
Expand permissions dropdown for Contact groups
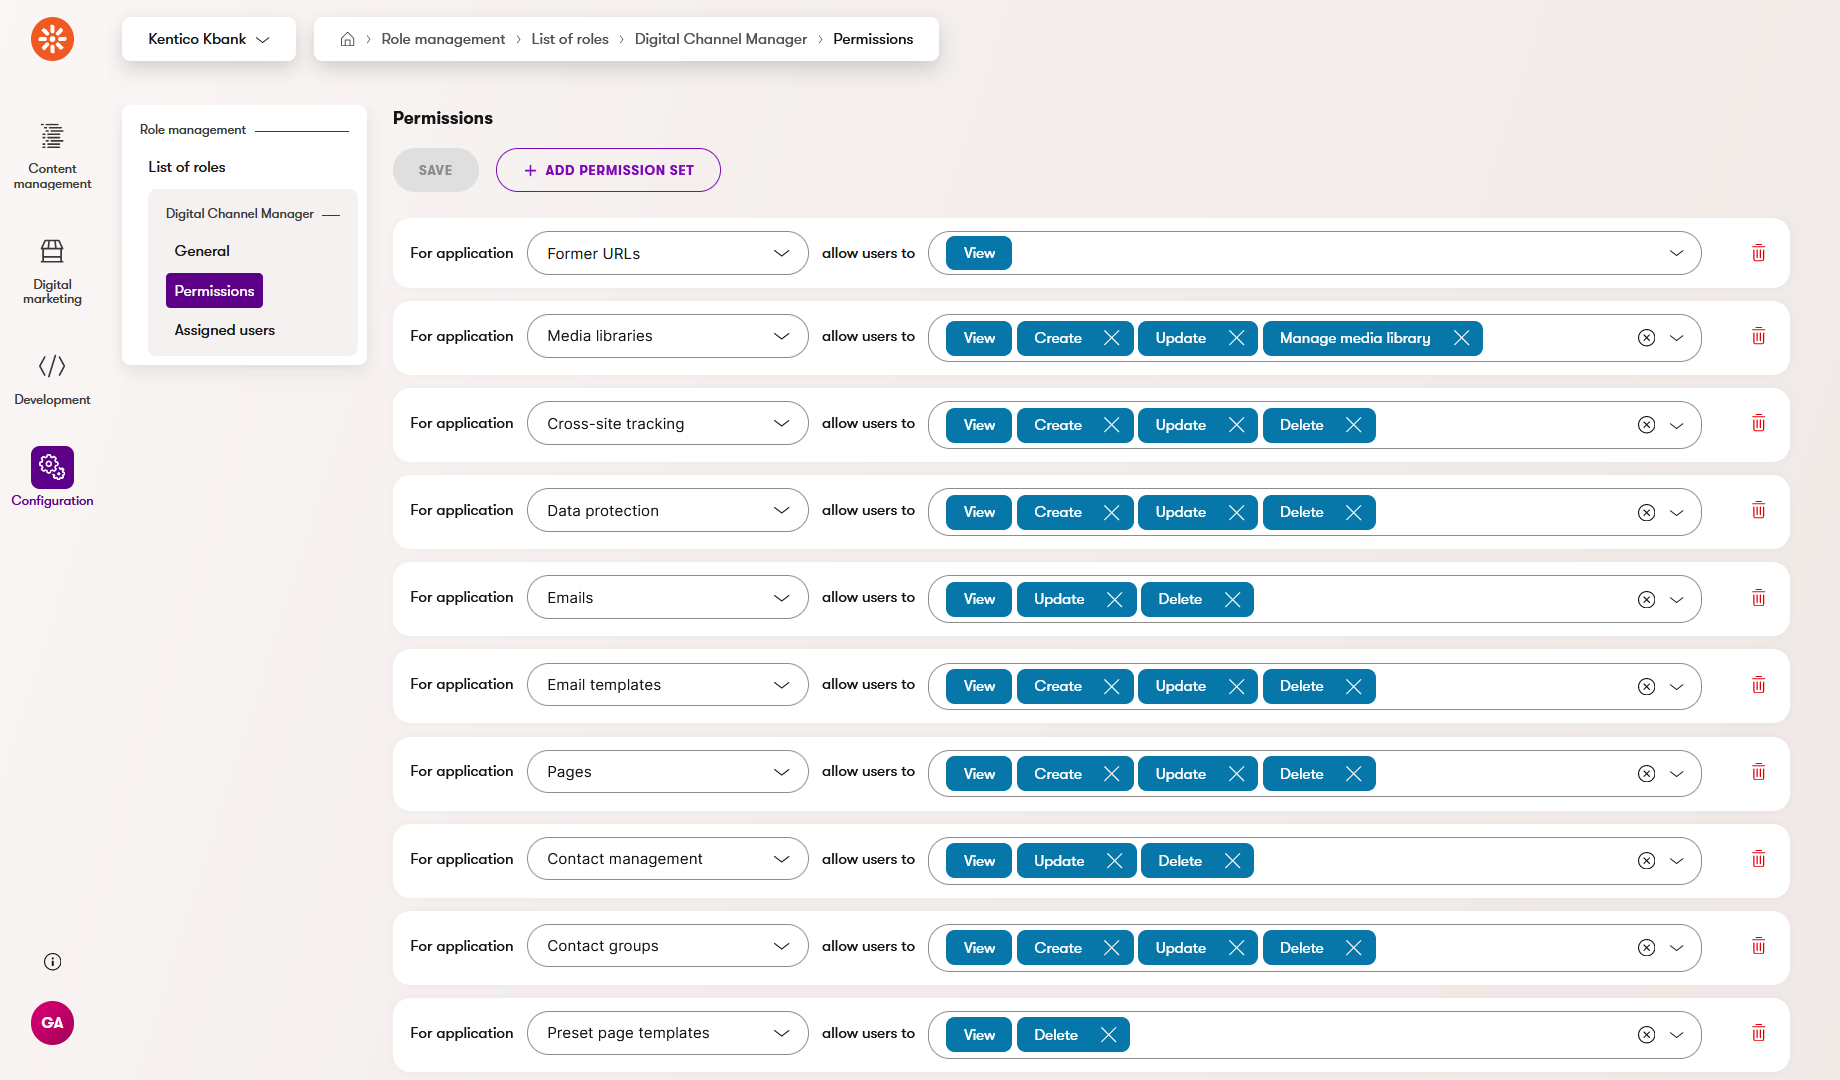(x=1677, y=948)
